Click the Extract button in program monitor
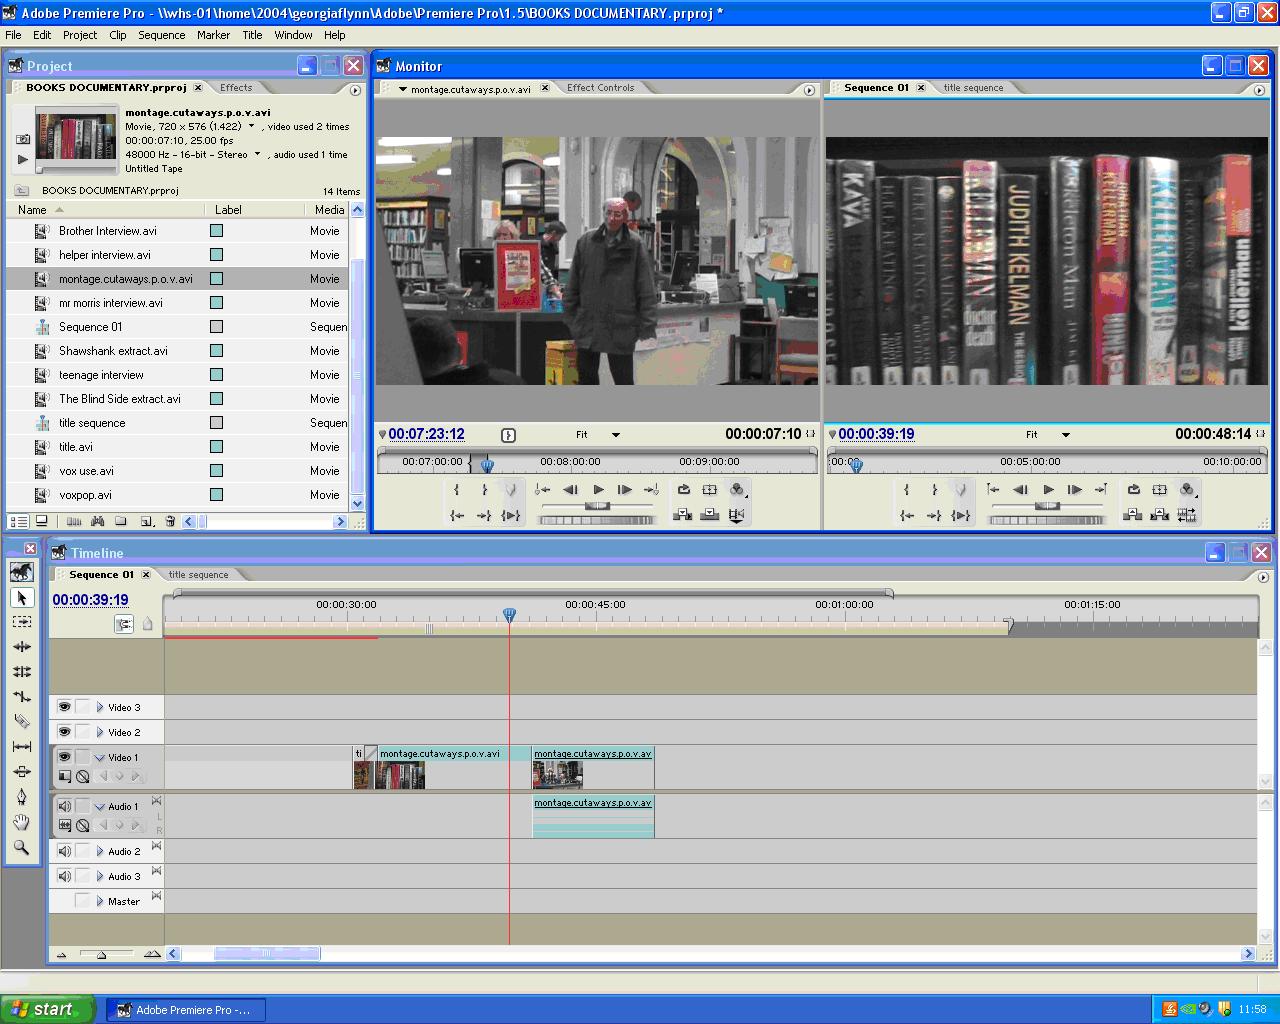The height and width of the screenshot is (1024, 1280). (x=1160, y=515)
